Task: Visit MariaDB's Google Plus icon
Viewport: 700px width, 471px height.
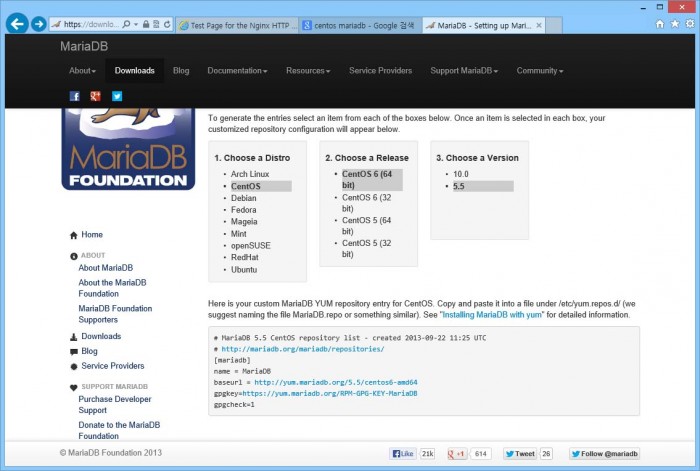Action: [x=96, y=96]
